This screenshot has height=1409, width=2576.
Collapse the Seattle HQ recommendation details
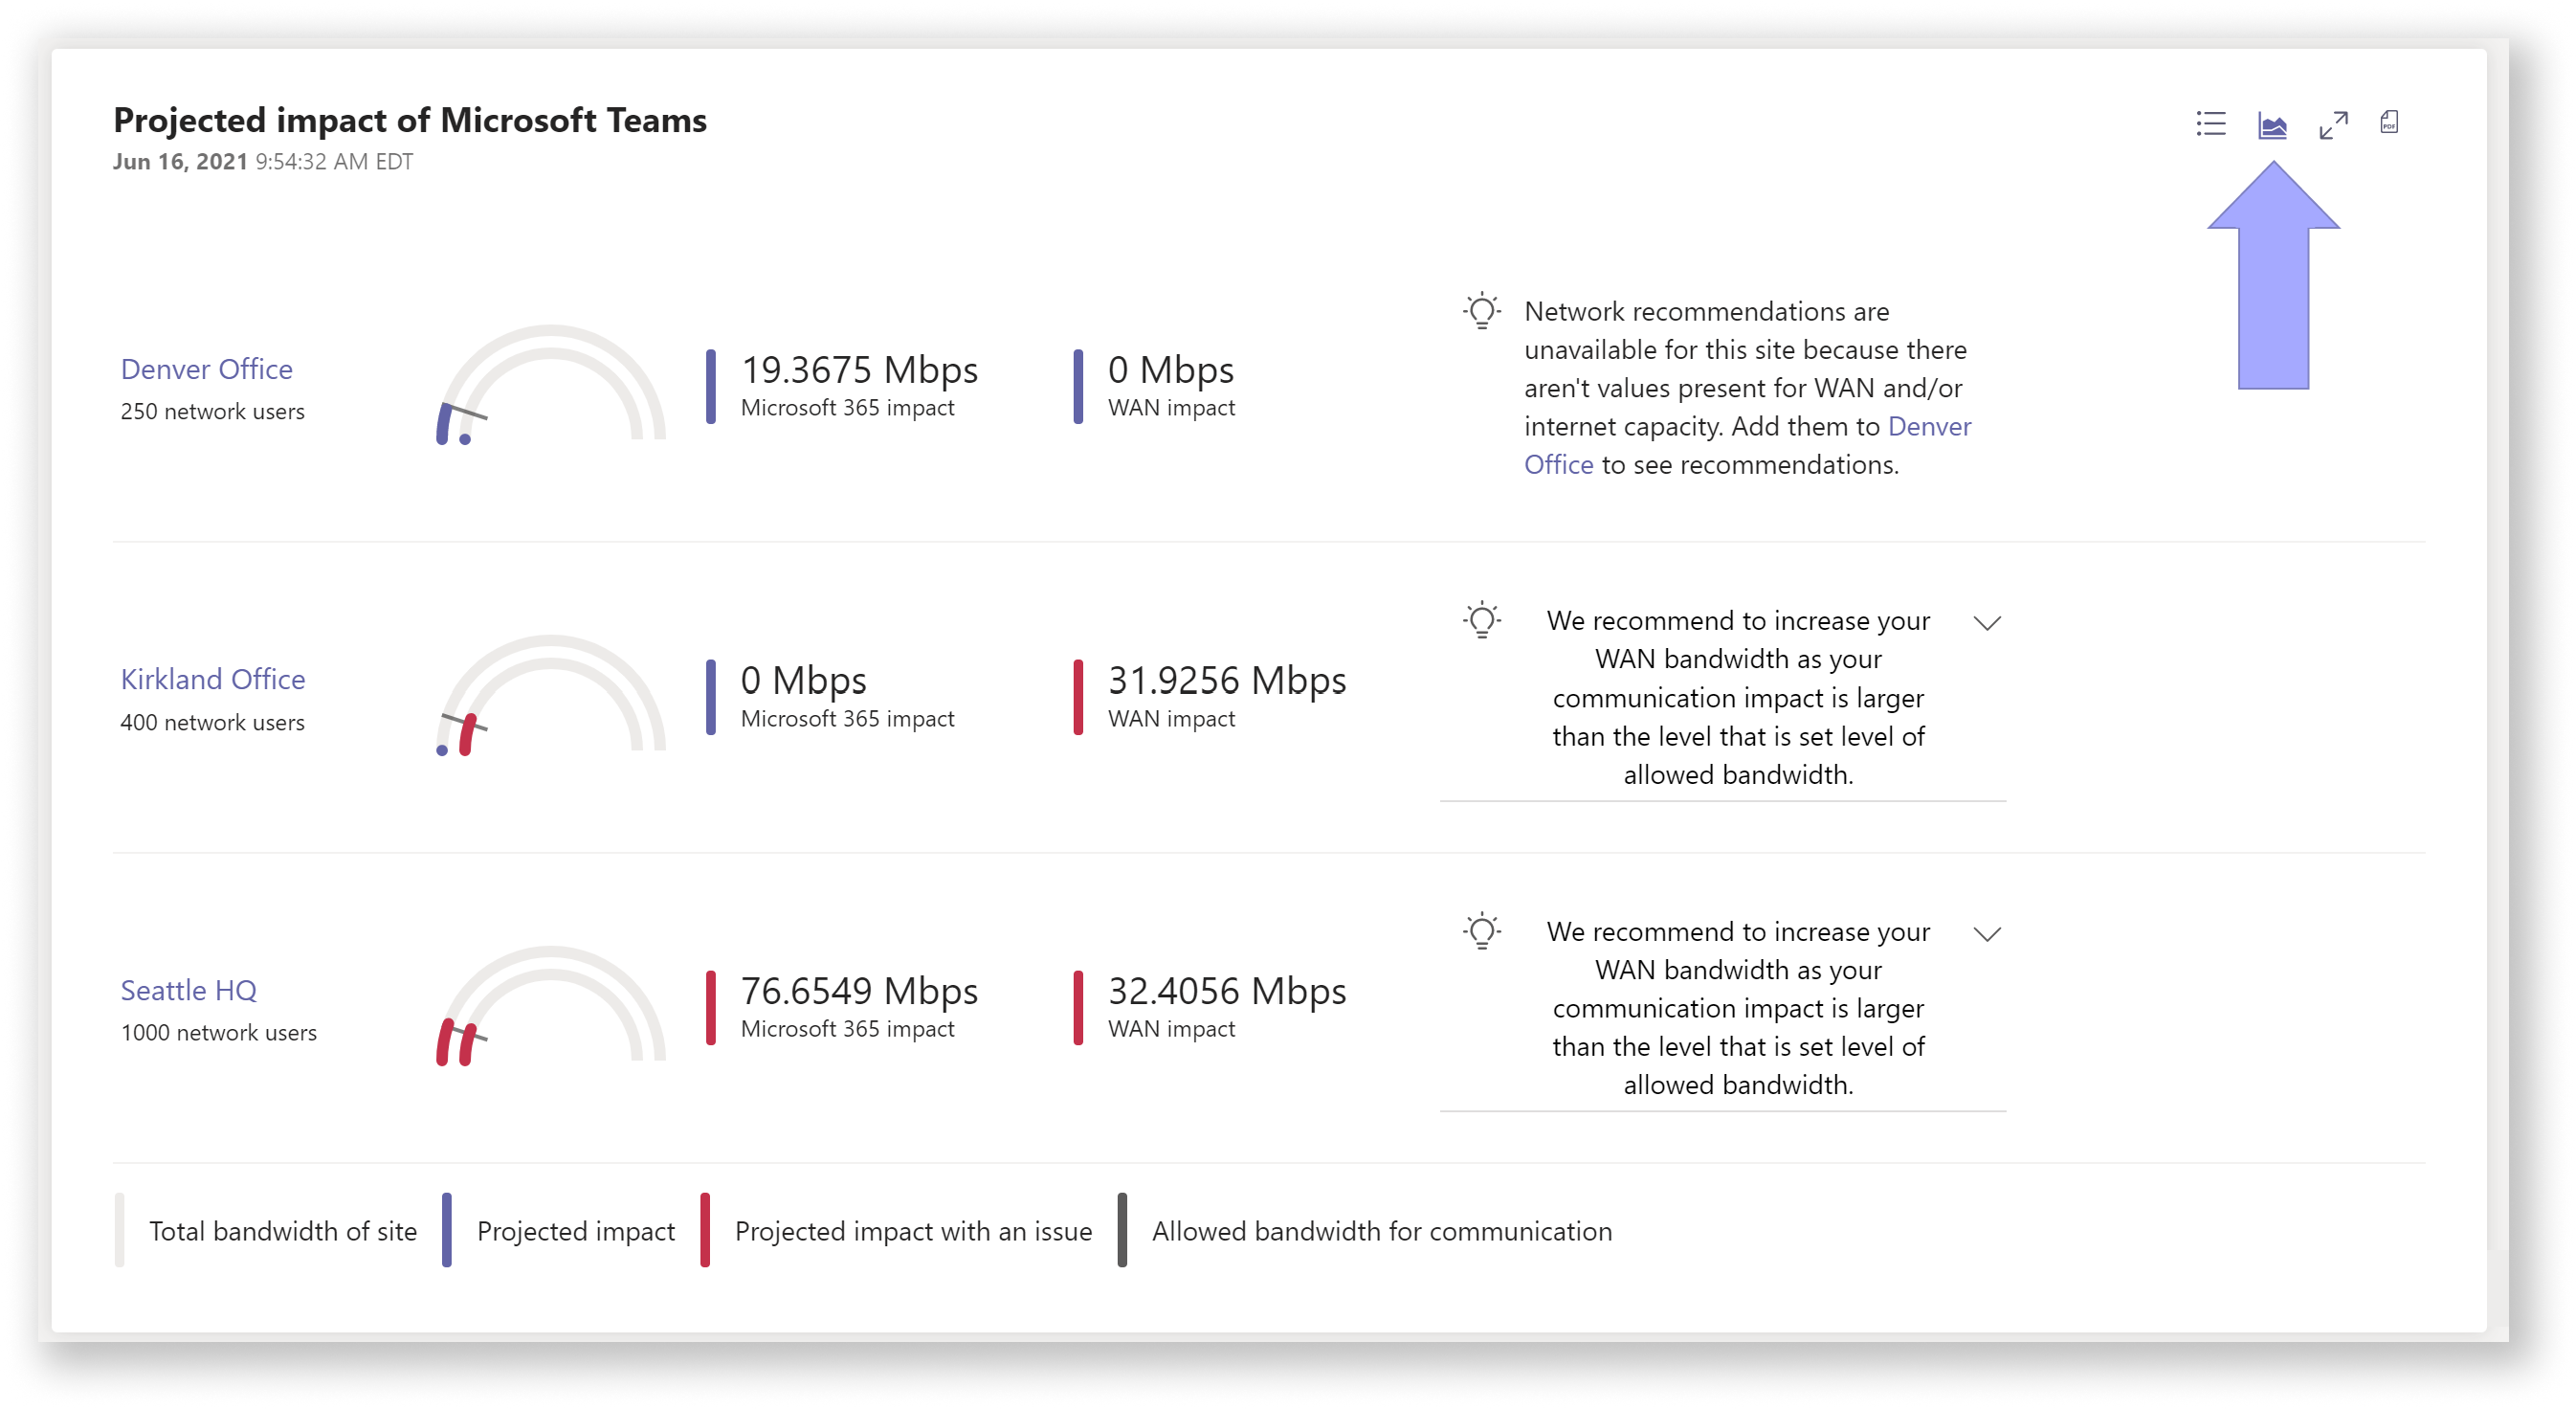[1988, 933]
